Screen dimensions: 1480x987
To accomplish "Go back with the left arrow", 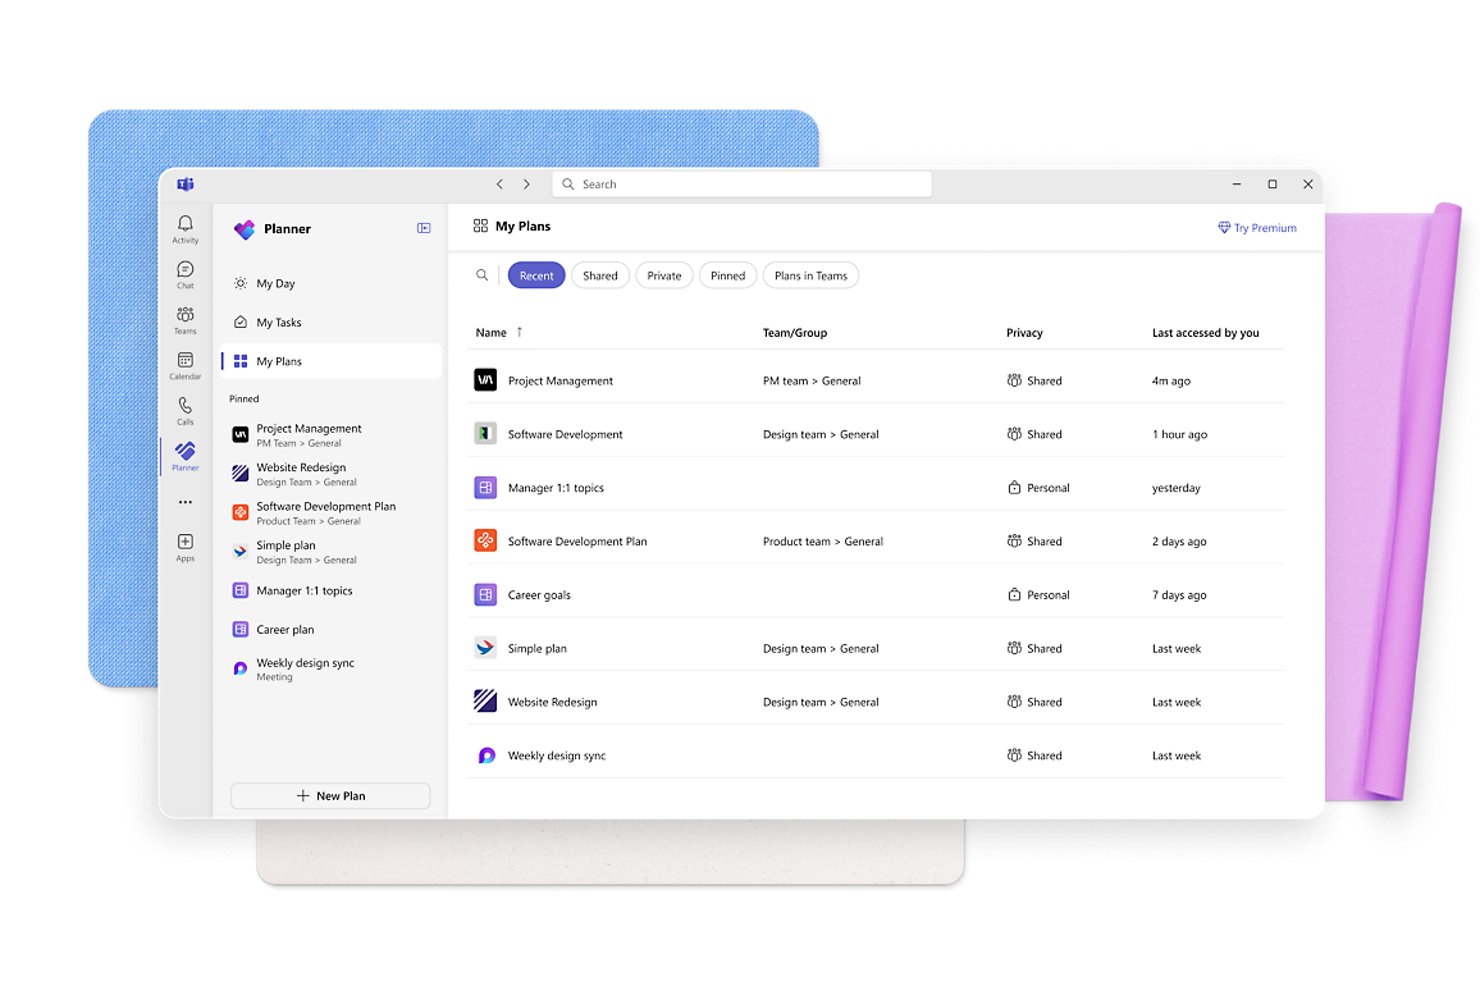I will [x=500, y=184].
